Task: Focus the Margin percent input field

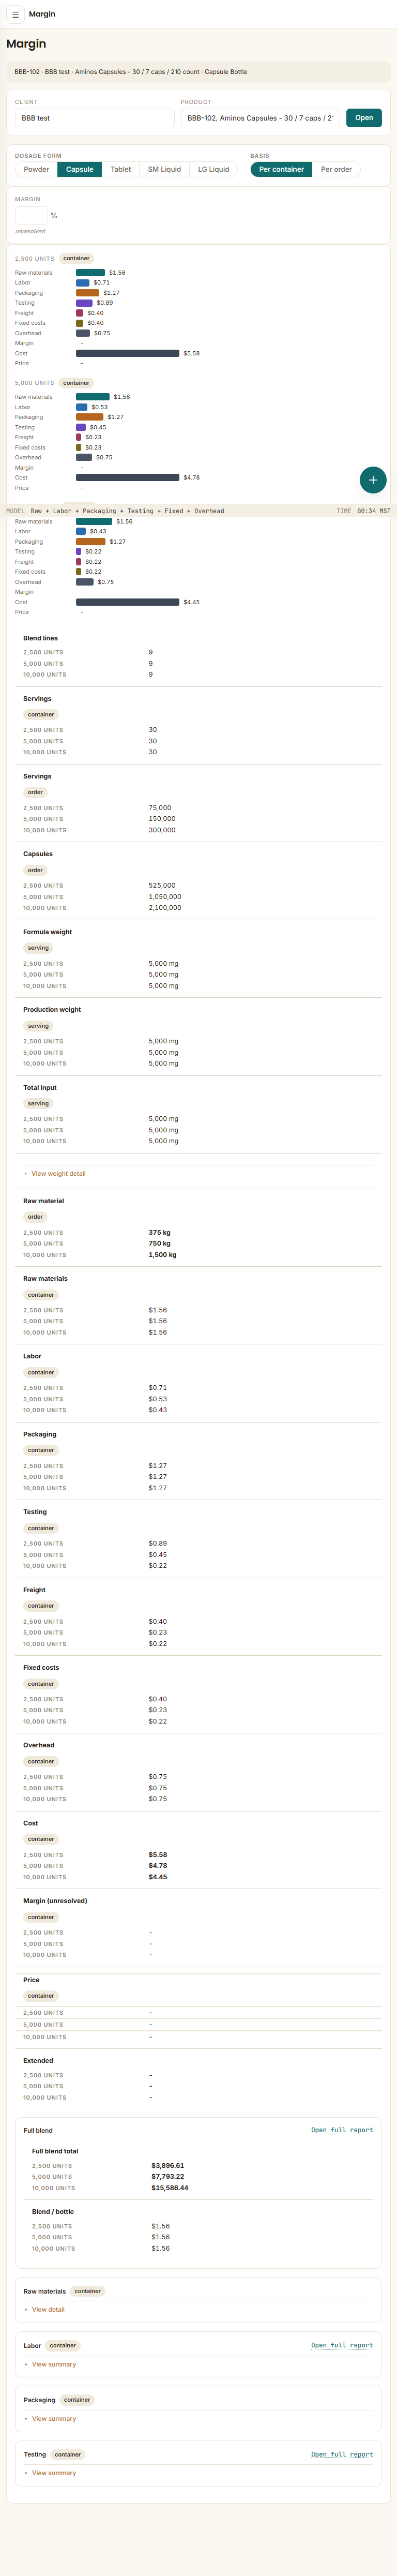Action: 31,215
